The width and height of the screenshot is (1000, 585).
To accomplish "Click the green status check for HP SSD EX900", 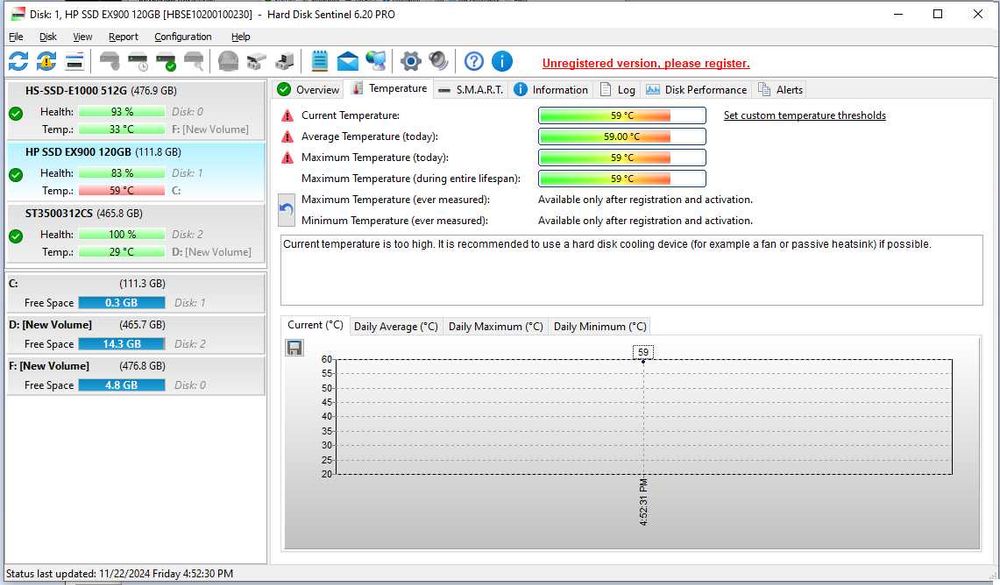I will pos(16,175).
